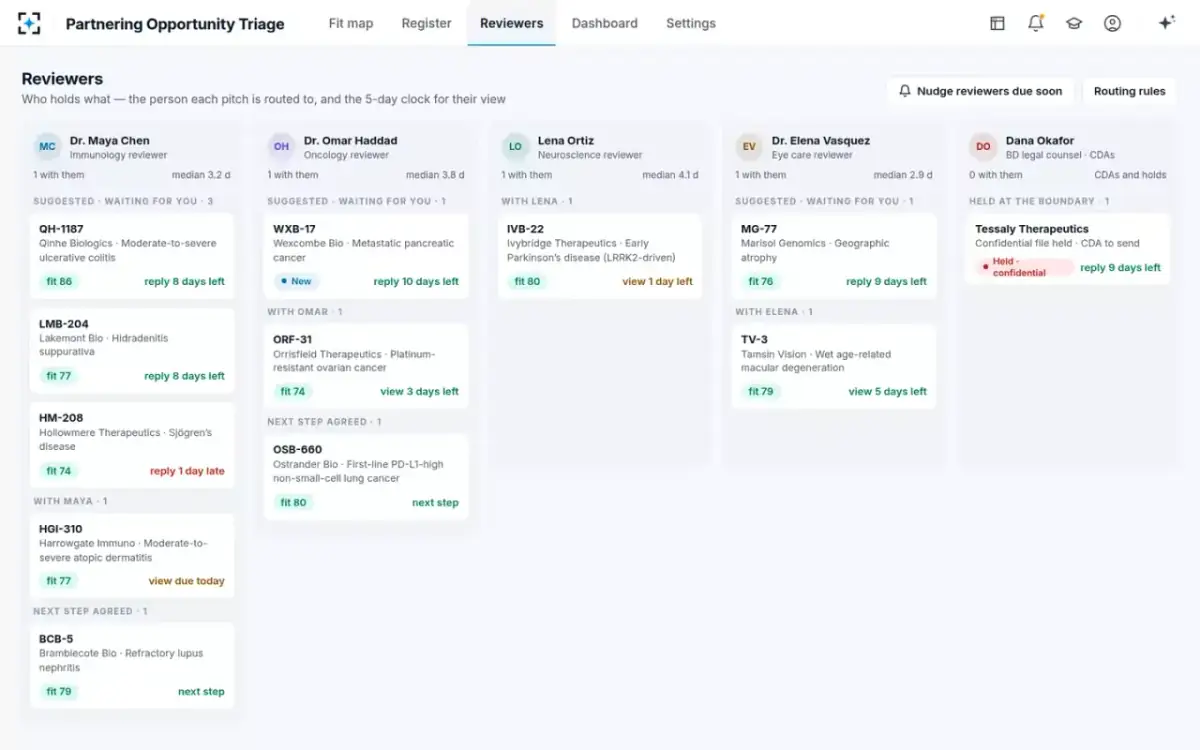
Task: Go to the Register tab
Action: coord(427,23)
